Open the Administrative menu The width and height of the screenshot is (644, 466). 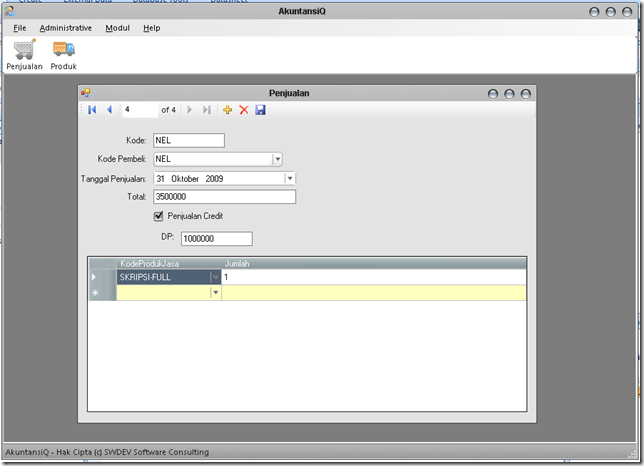(x=66, y=28)
